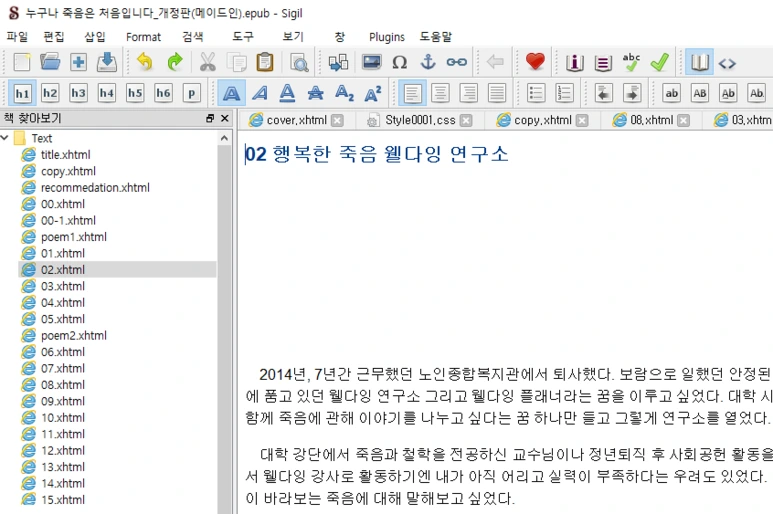Viewport: 773px width, 514px height.
Task: Open the Format menu
Action: coord(143,37)
